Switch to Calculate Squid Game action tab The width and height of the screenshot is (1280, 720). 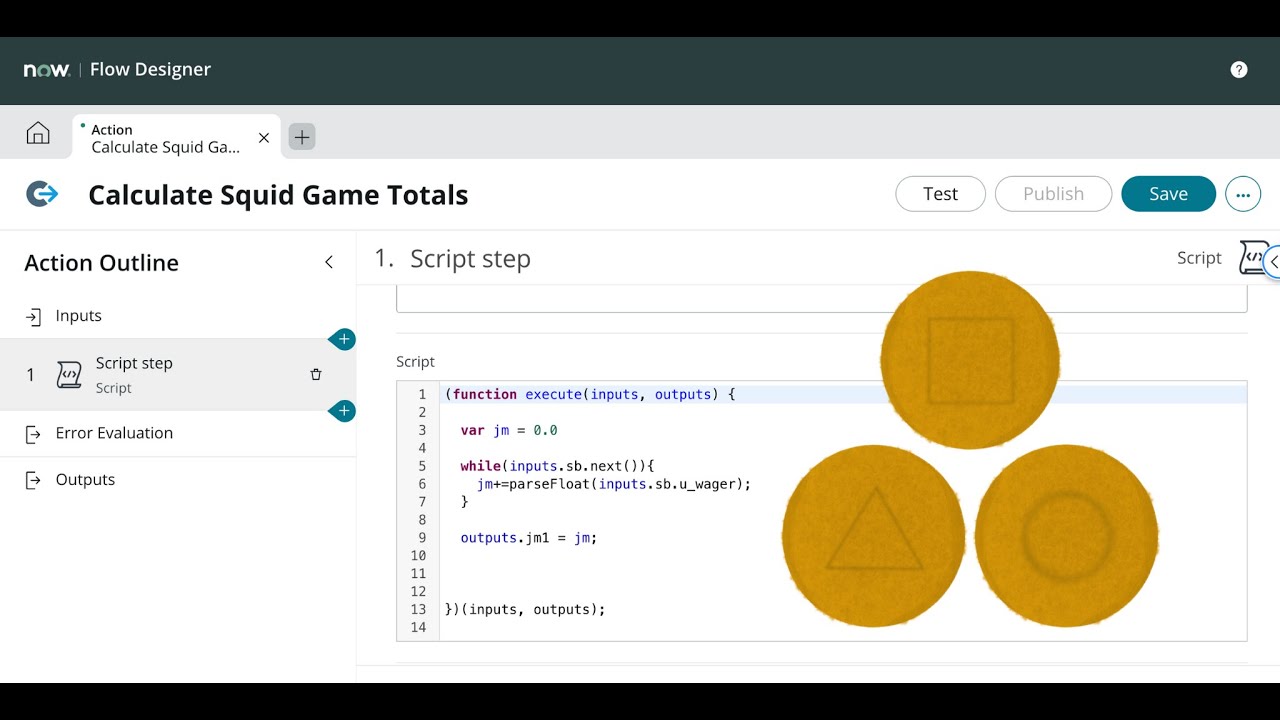pos(165,138)
